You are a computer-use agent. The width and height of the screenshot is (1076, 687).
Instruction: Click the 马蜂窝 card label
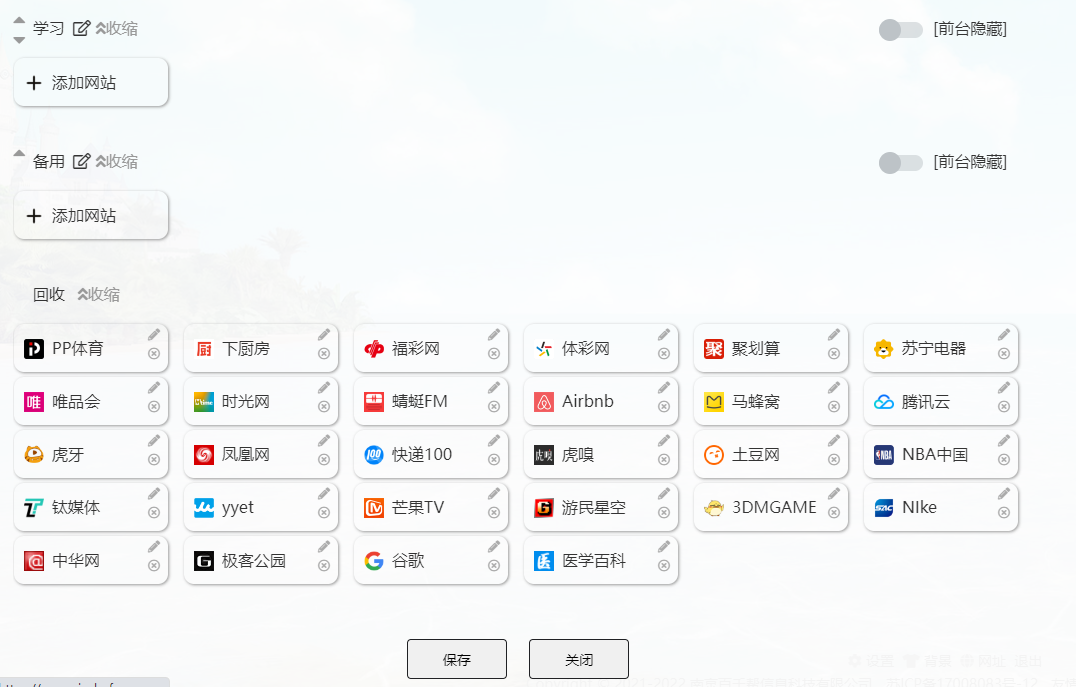756,401
